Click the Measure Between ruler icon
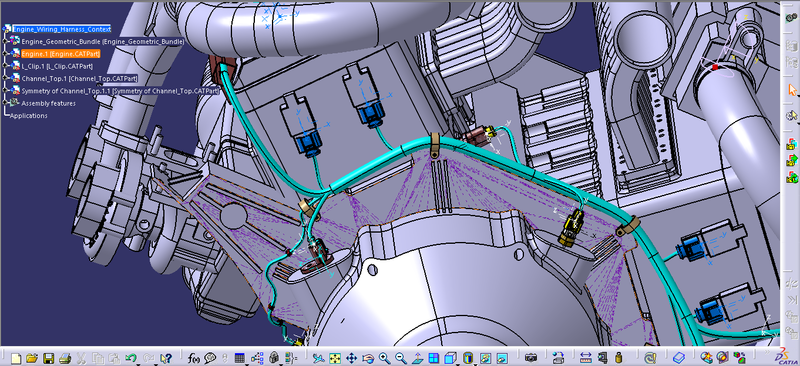Viewport: 800px width, 366px height. point(585,358)
